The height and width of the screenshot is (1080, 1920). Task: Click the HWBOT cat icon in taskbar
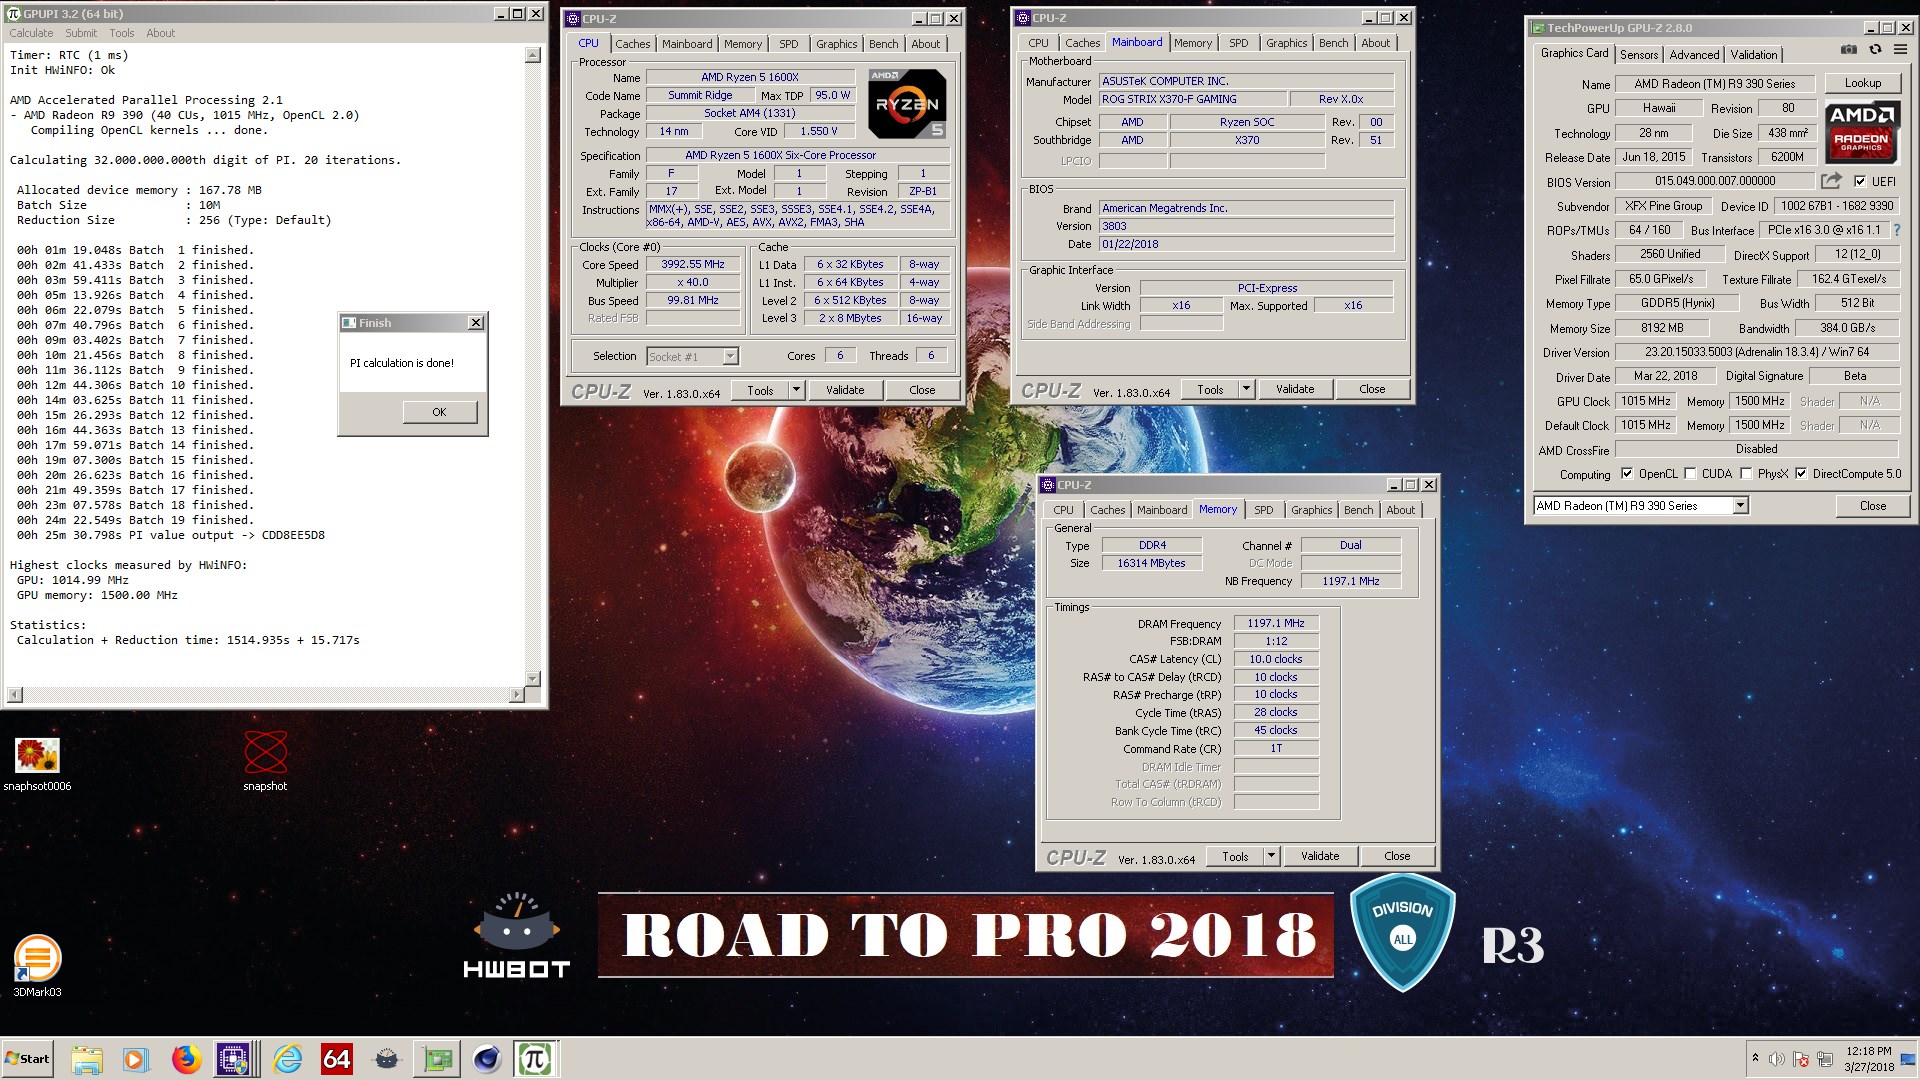[x=387, y=1059]
